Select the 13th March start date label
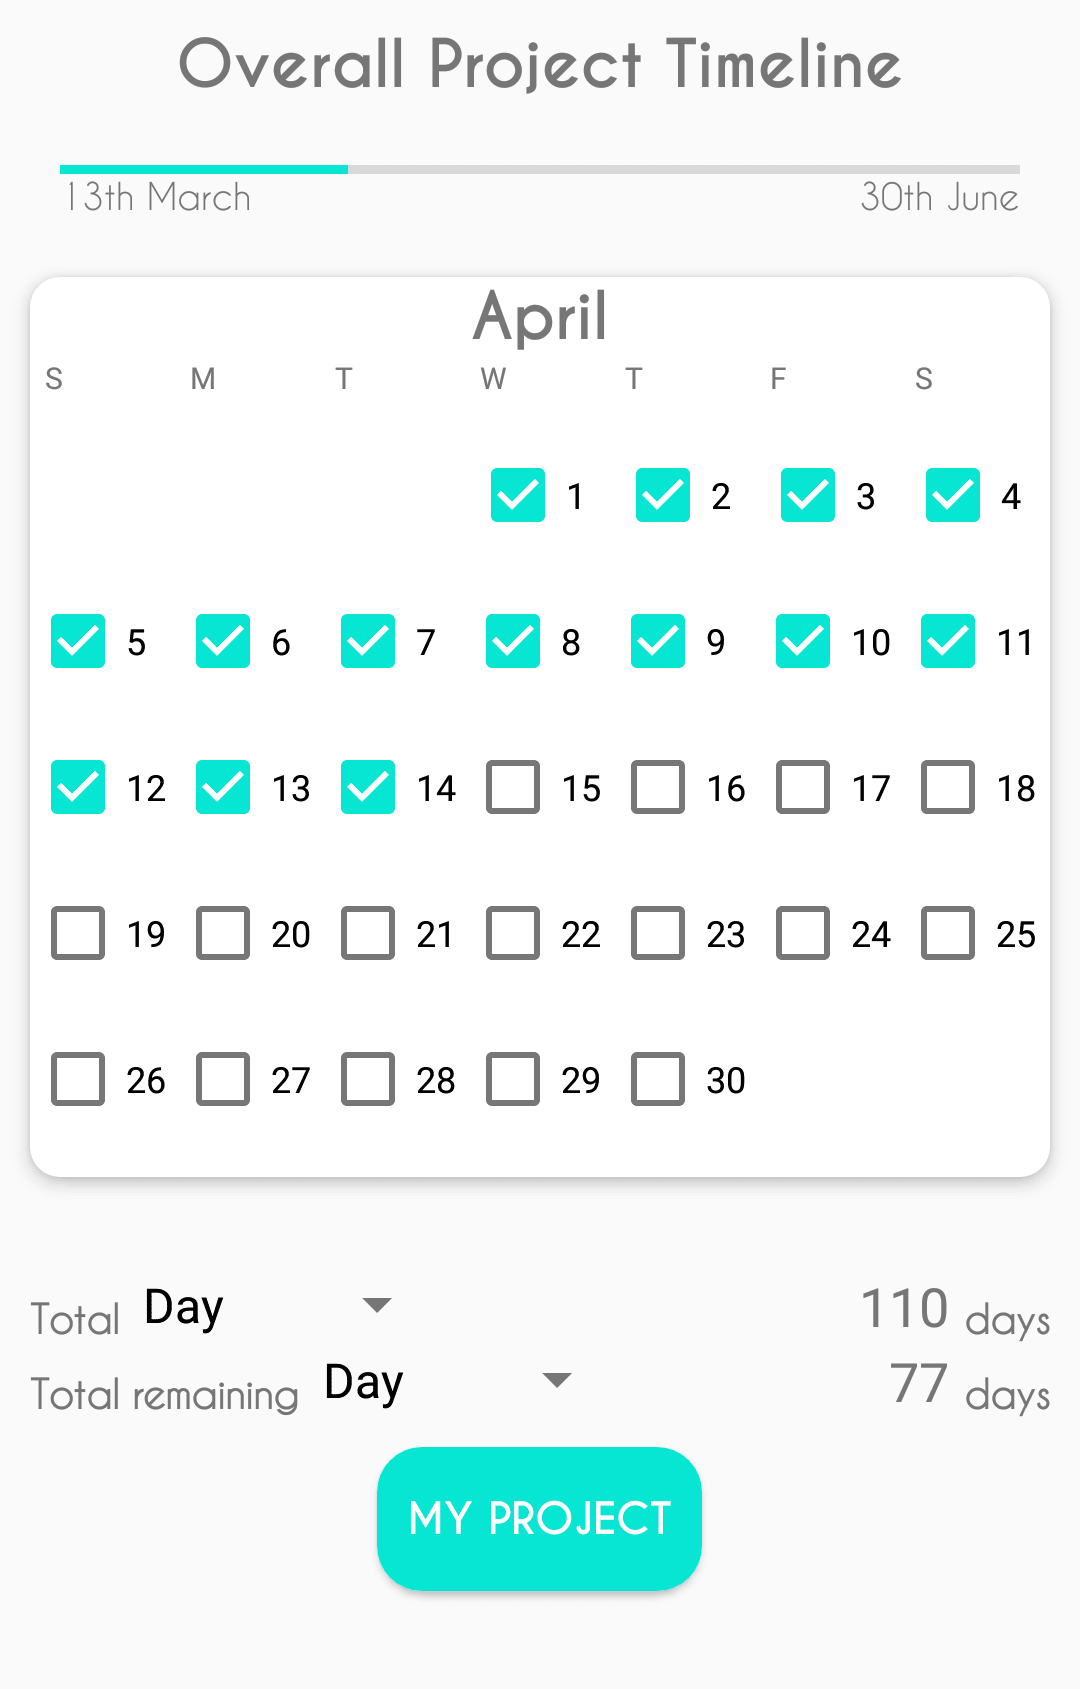 (157, 198)
